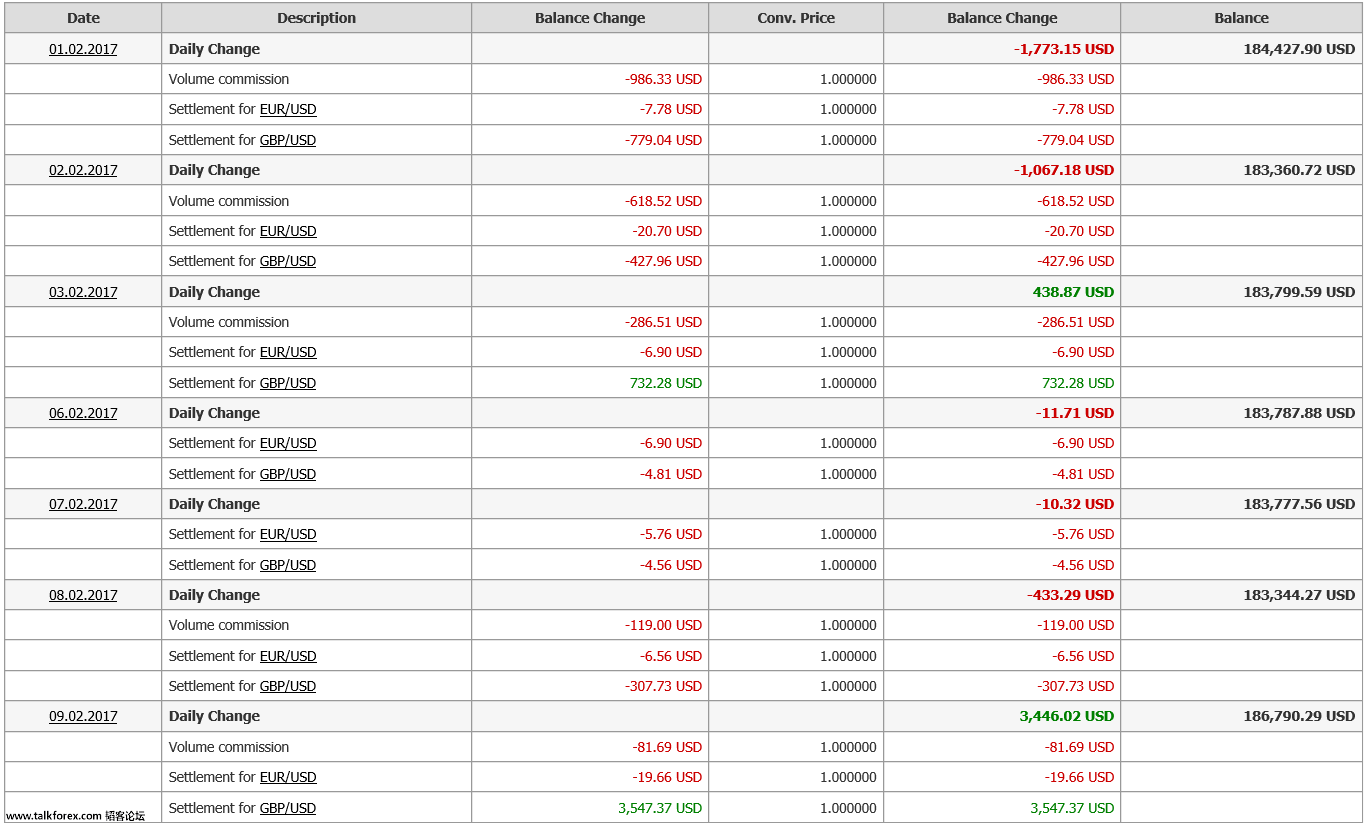Select the balance value 183,799.59 USD
The width and height of the screenshot is (1368, 826).
click(1299, 292)
